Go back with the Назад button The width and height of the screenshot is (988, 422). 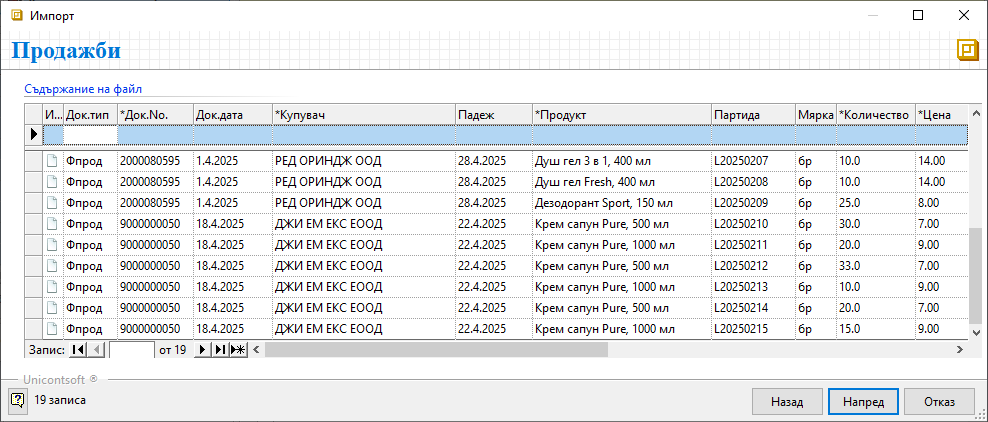tap(786, 401)
